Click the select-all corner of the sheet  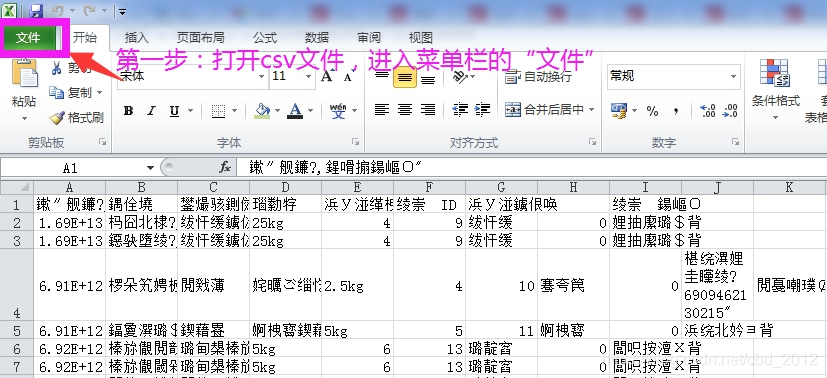[17, 187]
